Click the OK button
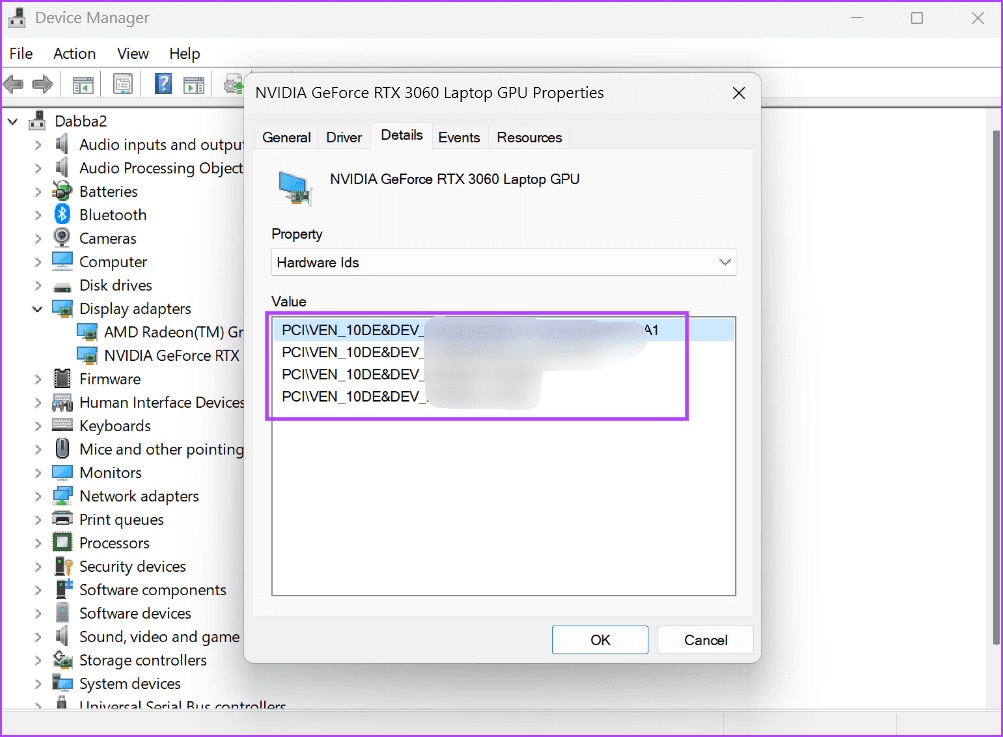Viewport: 1003px width, 737px height. coord(600,639)
